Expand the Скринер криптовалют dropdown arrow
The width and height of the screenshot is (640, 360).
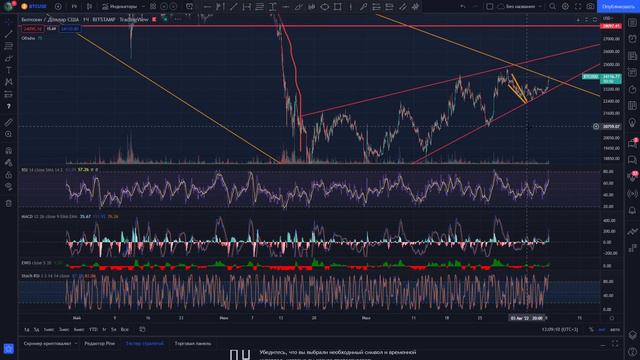click(x=76, y=344)
